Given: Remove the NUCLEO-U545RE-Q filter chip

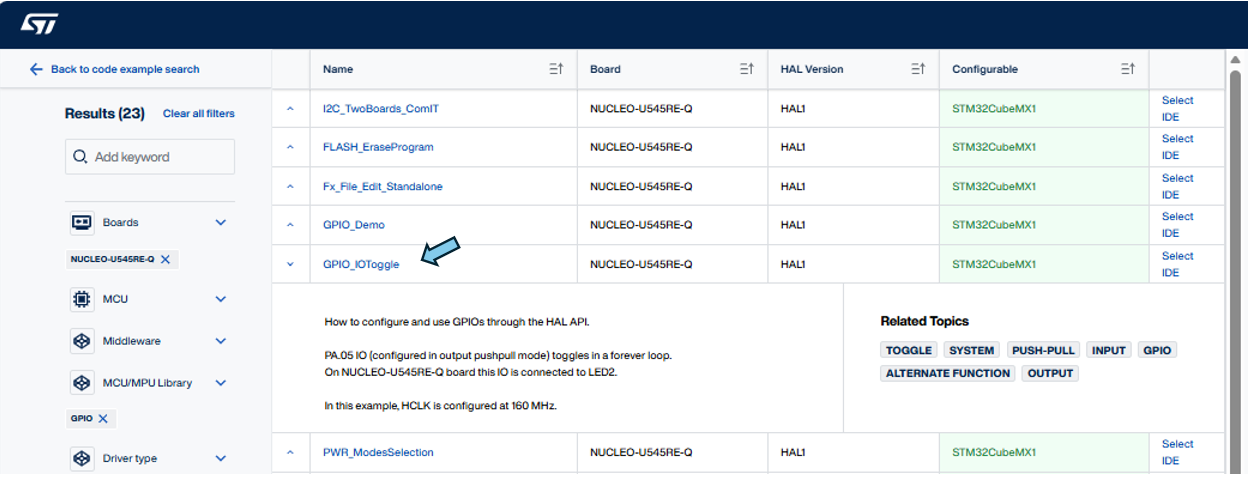Looking at the screenshot, I should coord(166,259).
